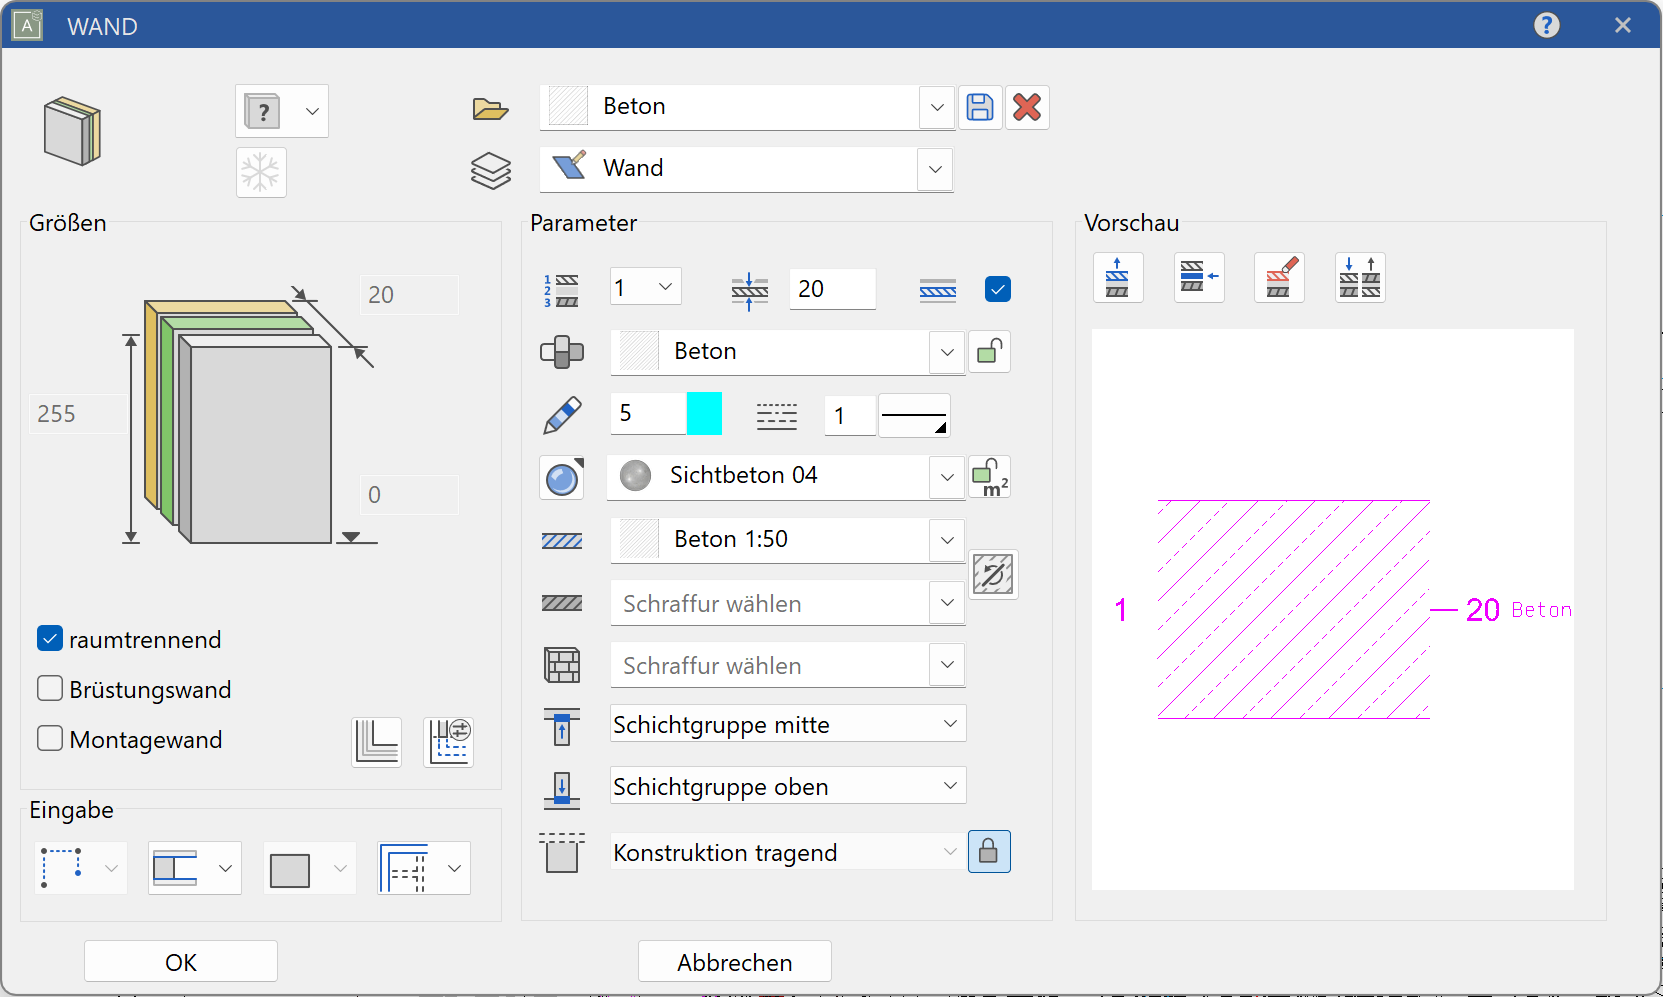Insert a layer above in the Vorschau preview

[1118, 277]
